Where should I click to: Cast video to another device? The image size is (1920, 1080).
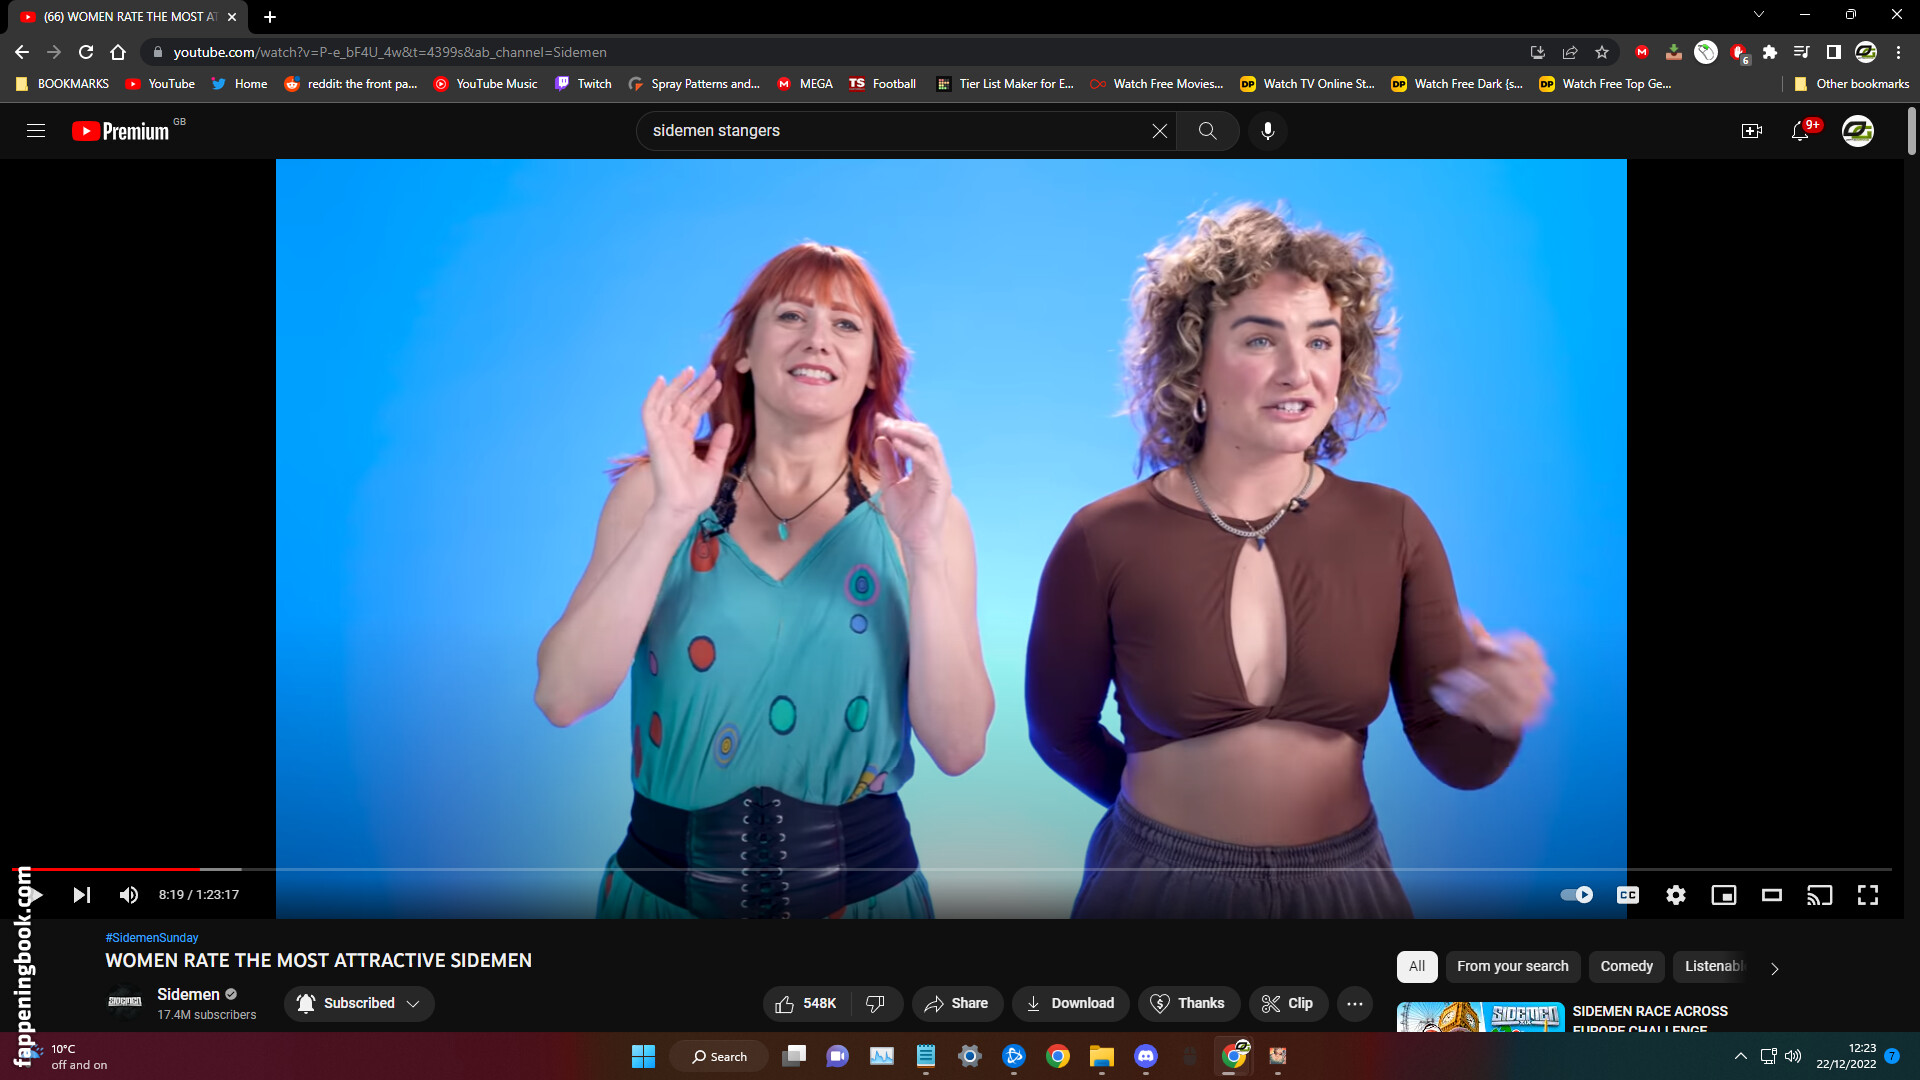click(x=1819, y=895)
